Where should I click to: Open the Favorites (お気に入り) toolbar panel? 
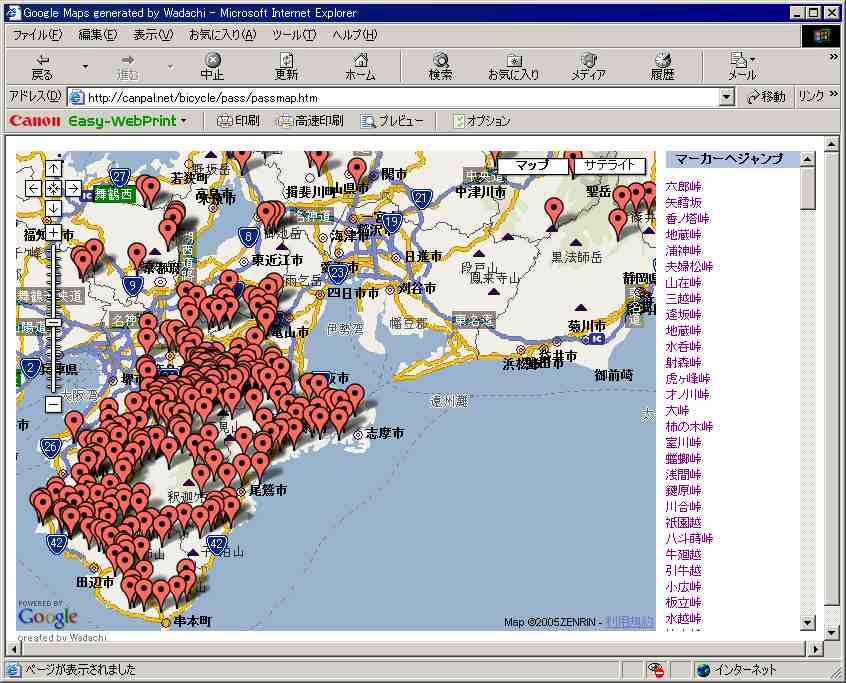pos(513,66)
